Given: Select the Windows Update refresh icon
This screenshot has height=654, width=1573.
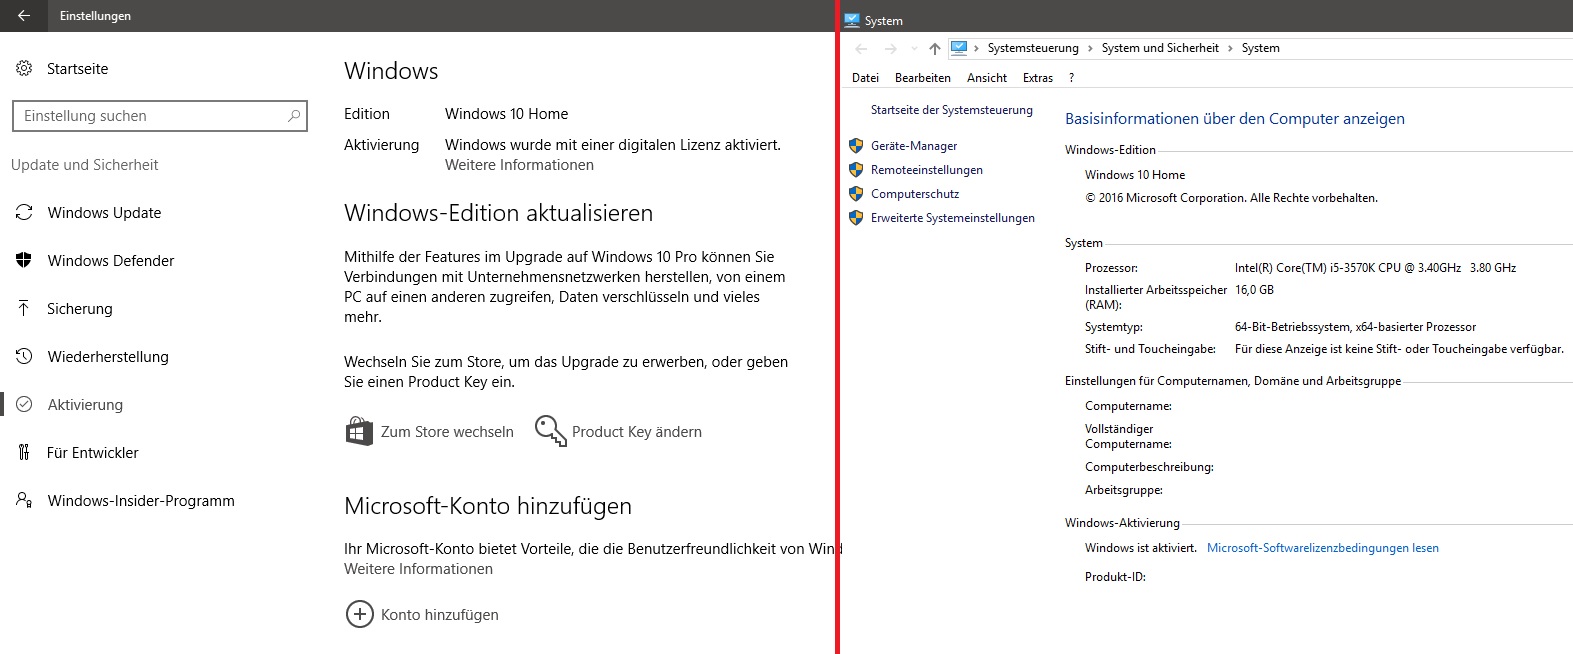Looking at the screenshot, I should (24, 212).
